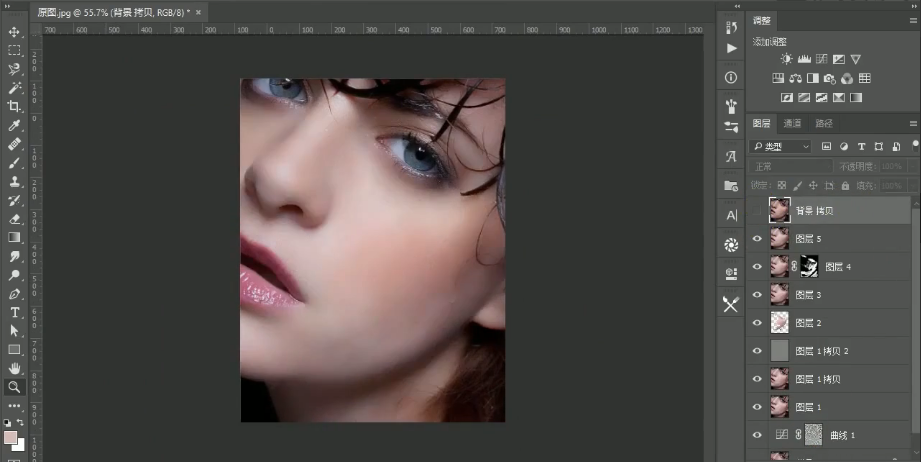This screenshot has height=462, width=921.
Task: Select the Smudge tool
Action: click(14, 257)
